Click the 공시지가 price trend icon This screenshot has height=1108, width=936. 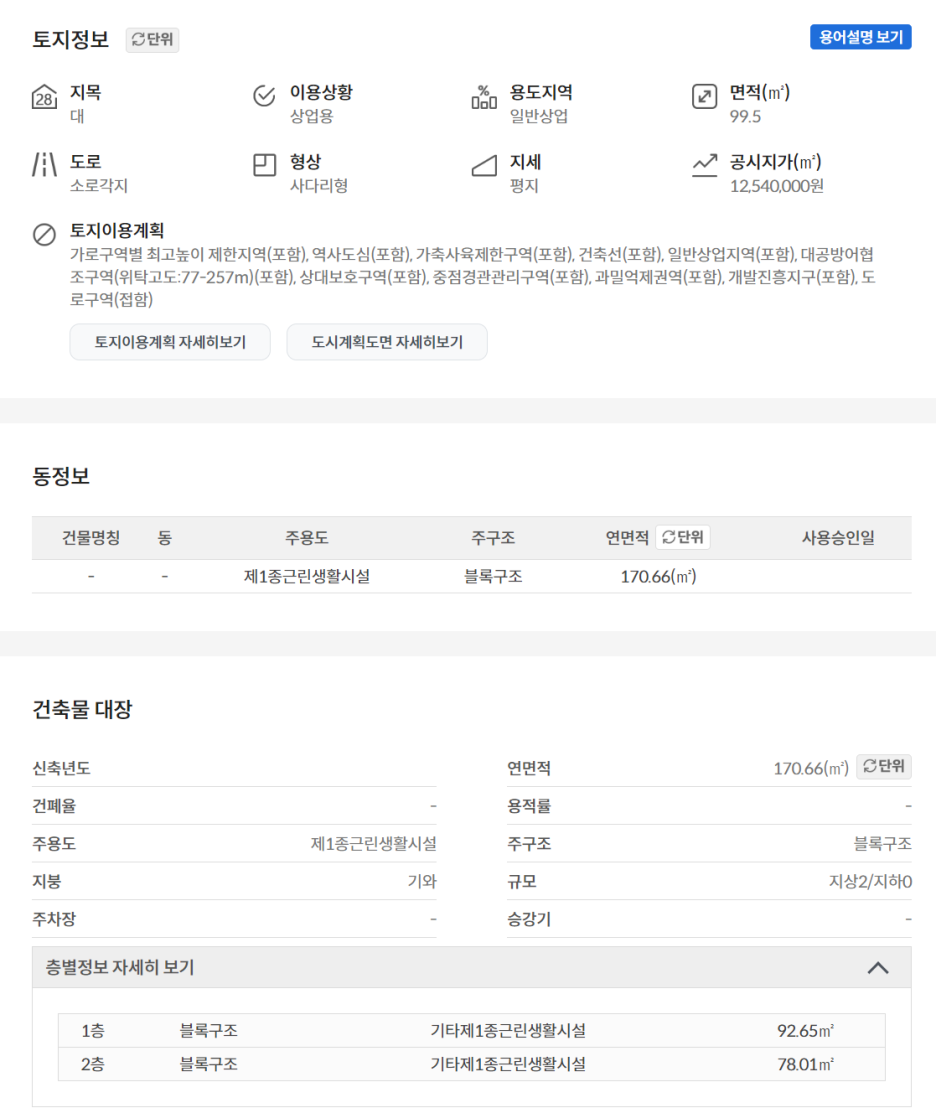coord(704,165)
